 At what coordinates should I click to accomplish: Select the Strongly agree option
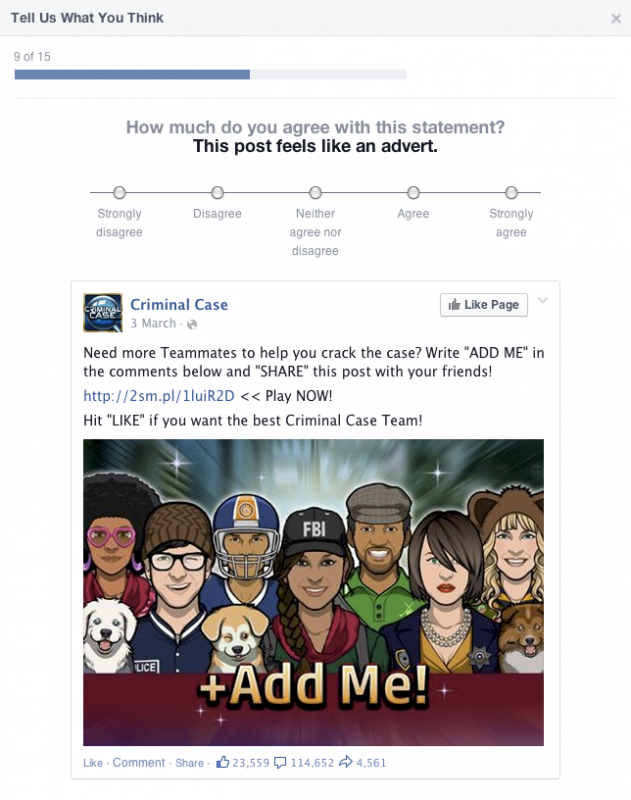click(x=511, y=192)
